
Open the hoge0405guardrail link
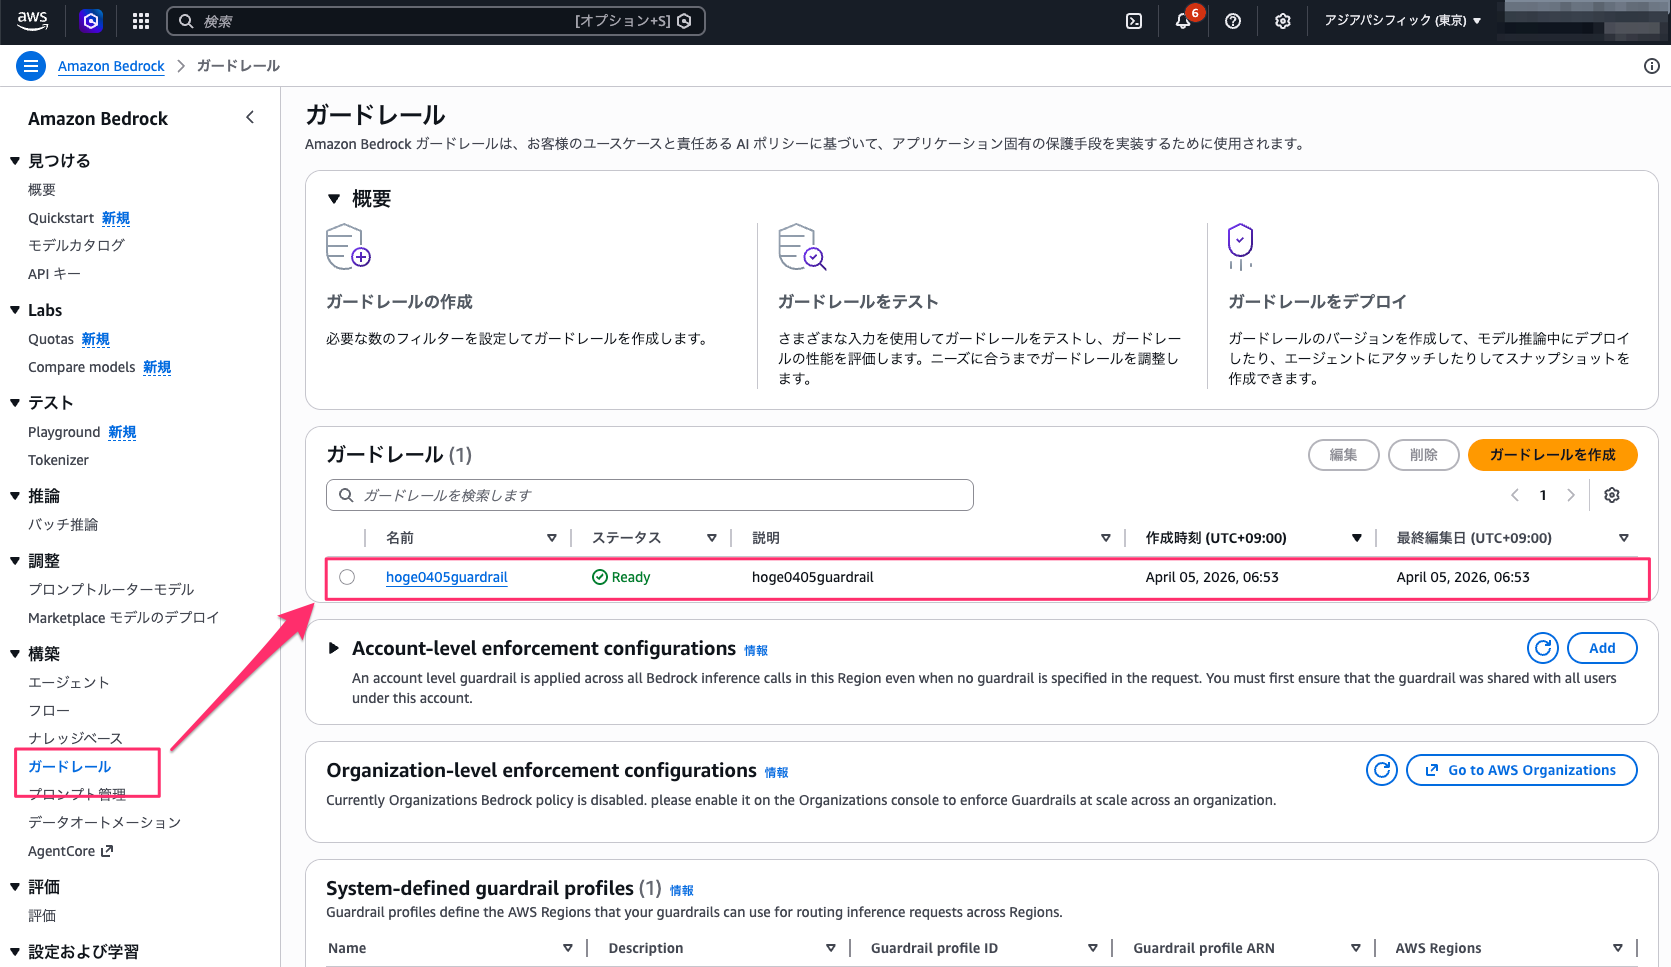point(447,577)
